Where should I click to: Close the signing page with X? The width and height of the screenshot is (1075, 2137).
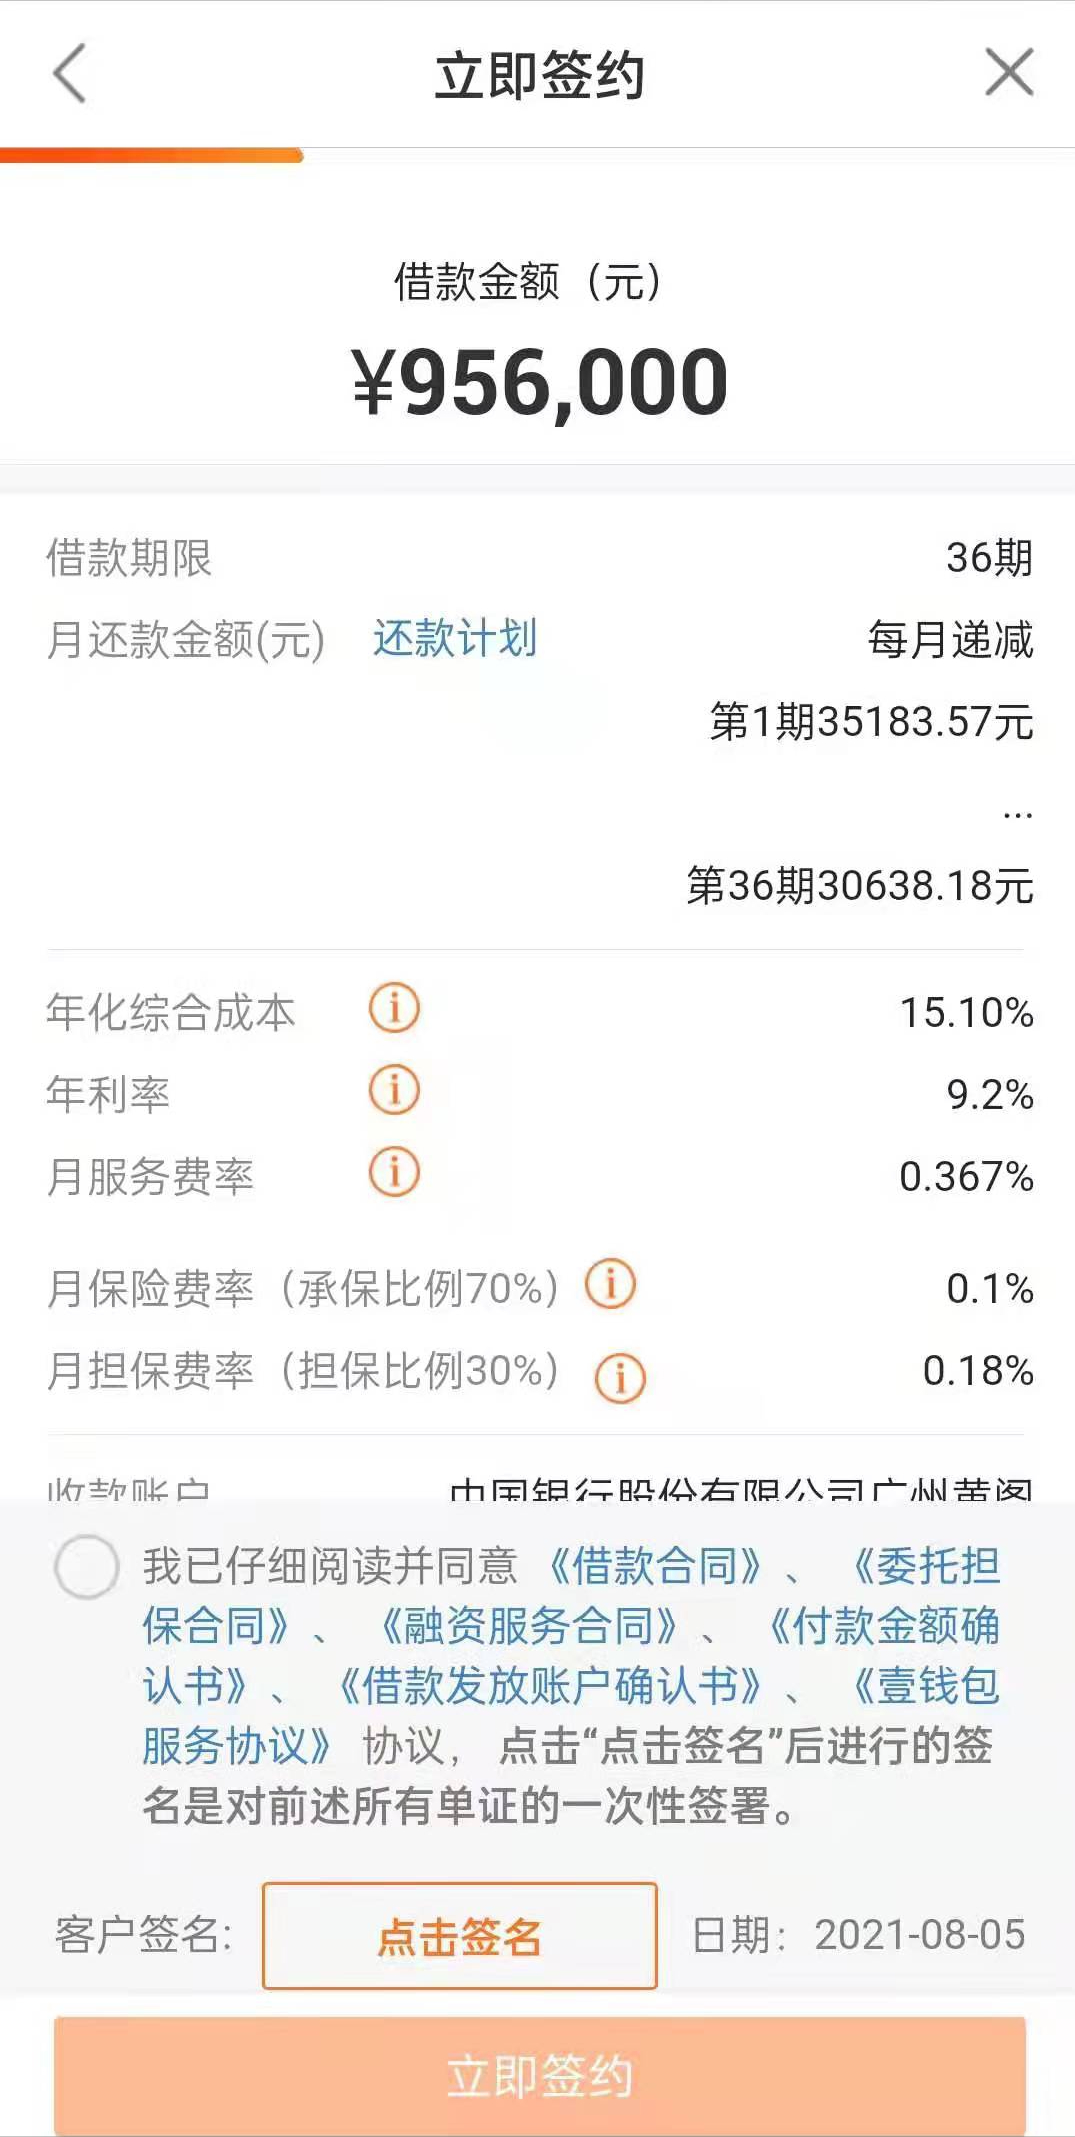[x=1008, y=73]
